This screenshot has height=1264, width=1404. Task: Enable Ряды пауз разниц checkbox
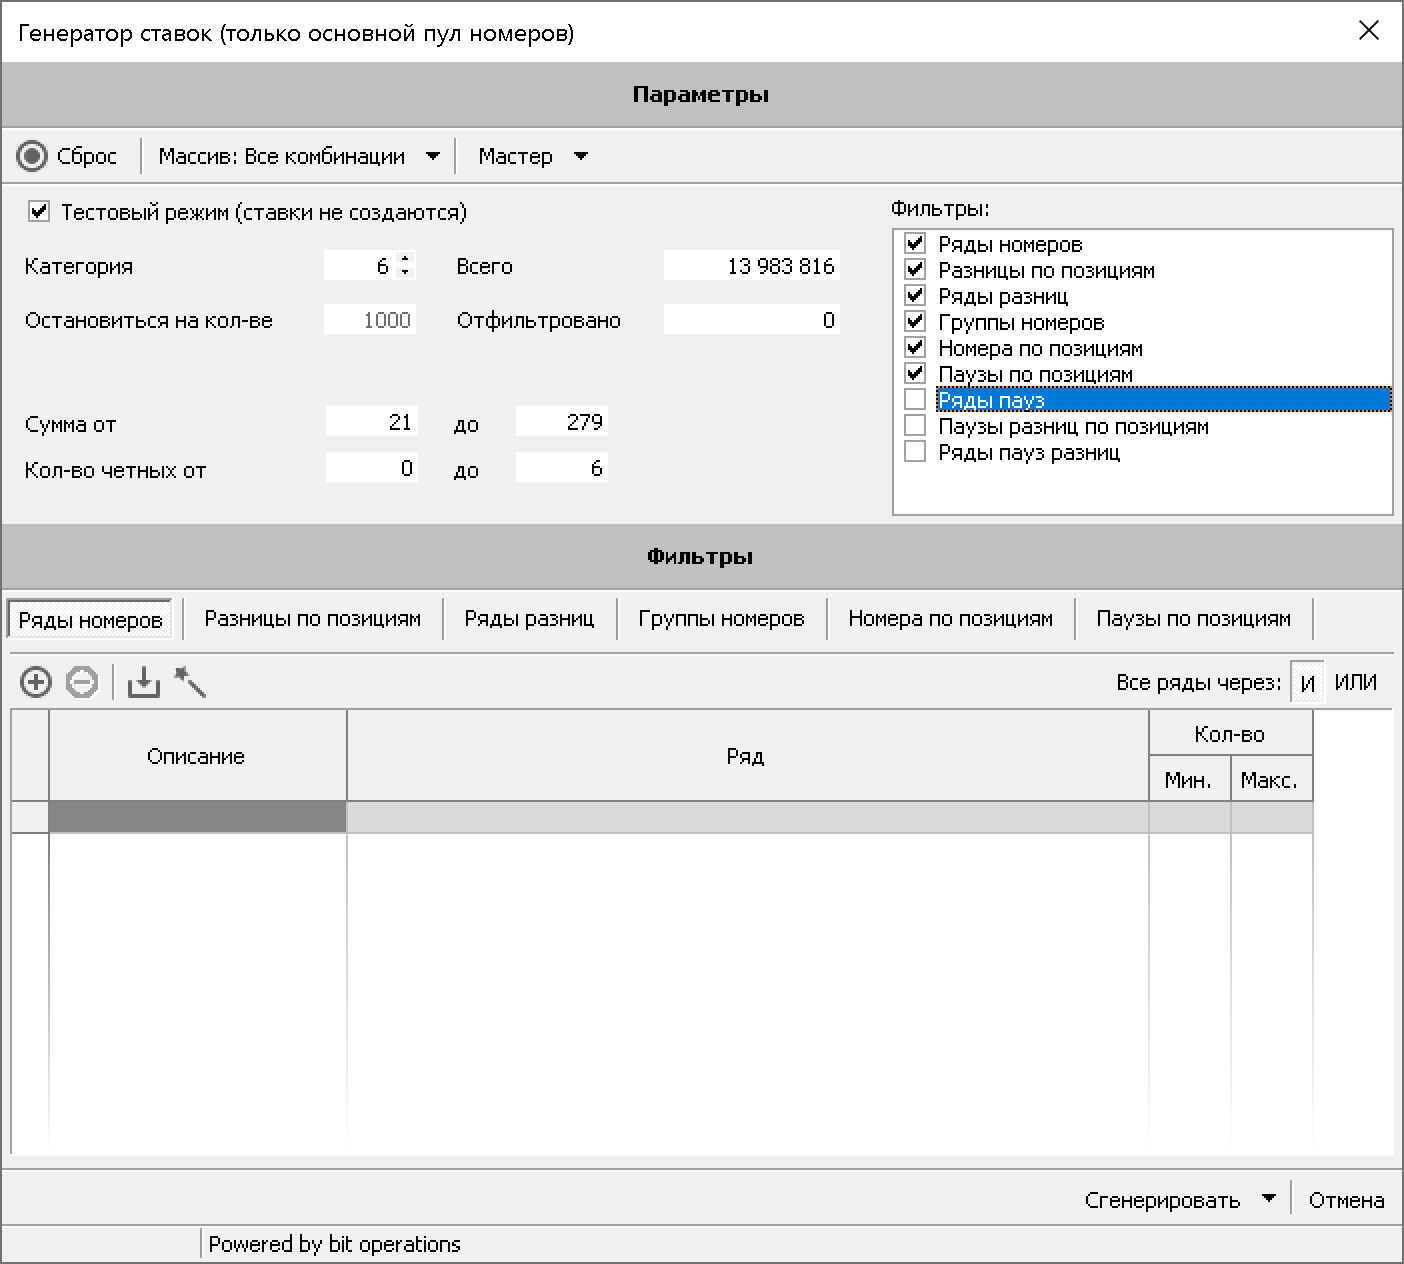915,451
